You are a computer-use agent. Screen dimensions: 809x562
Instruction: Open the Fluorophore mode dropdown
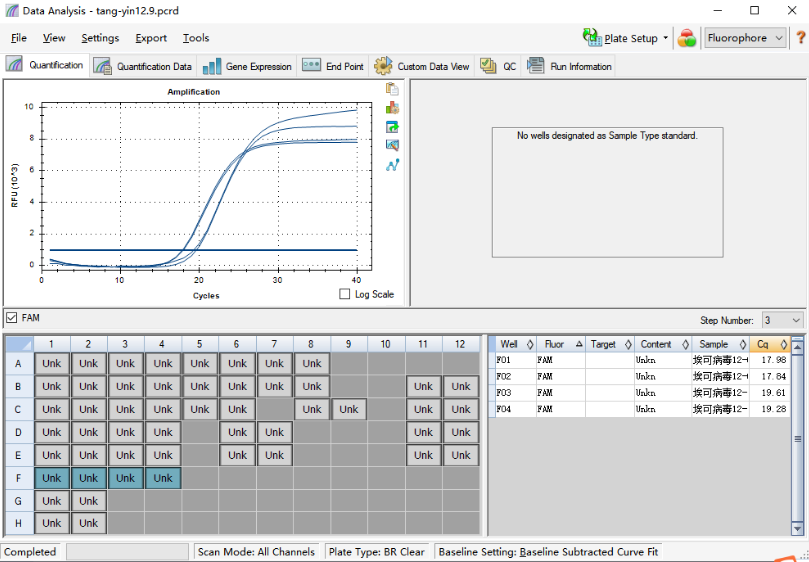[745, 38]
